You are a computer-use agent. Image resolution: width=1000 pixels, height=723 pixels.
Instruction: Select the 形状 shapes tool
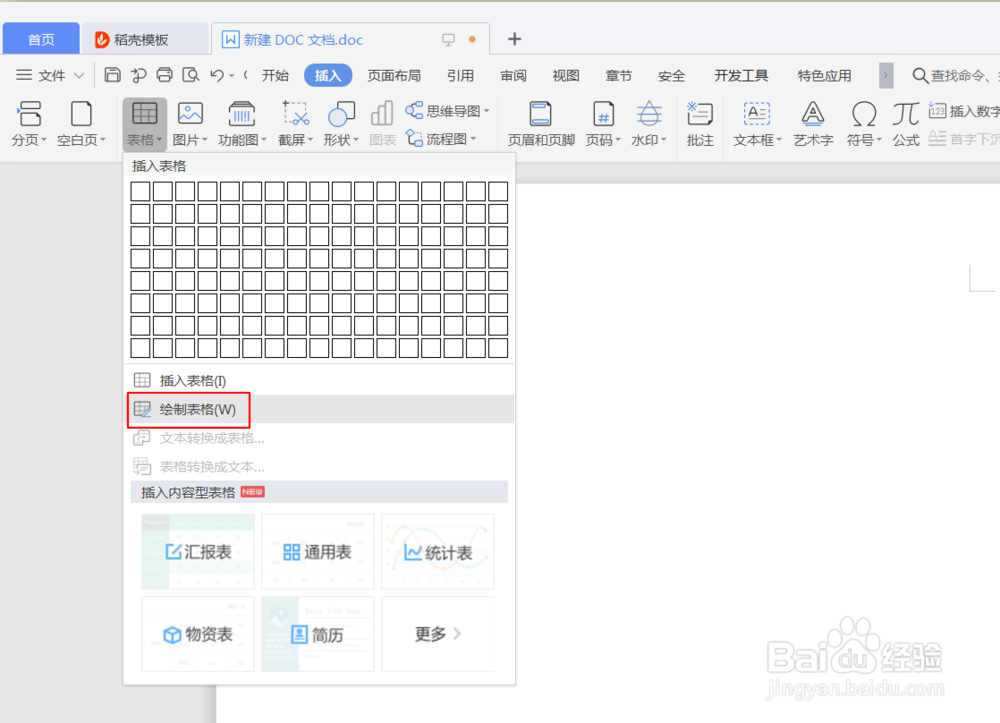click(340, 124)
